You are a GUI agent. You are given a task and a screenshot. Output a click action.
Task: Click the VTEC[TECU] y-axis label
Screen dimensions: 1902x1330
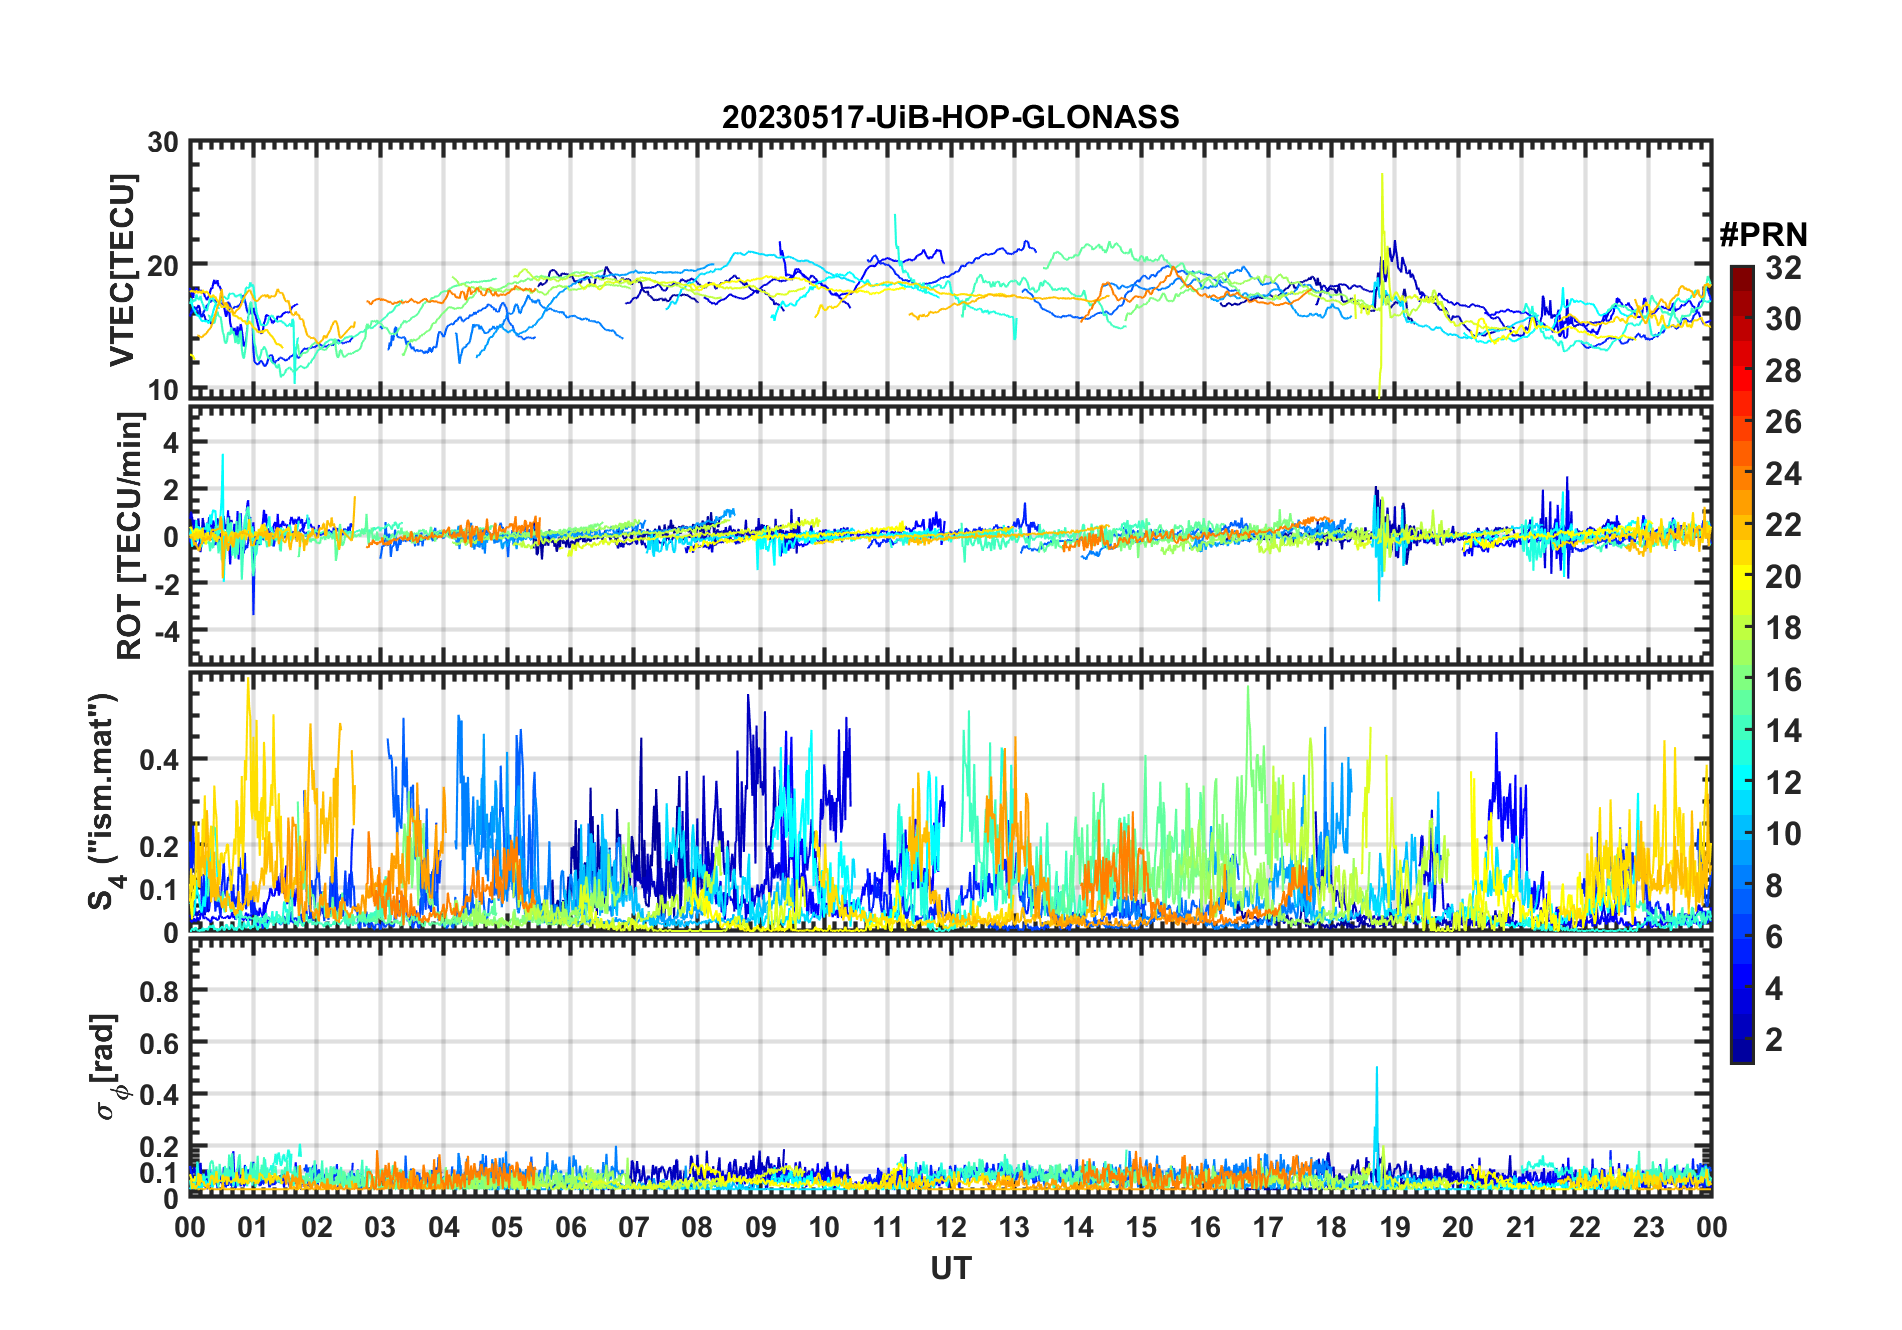coord(122,270)
